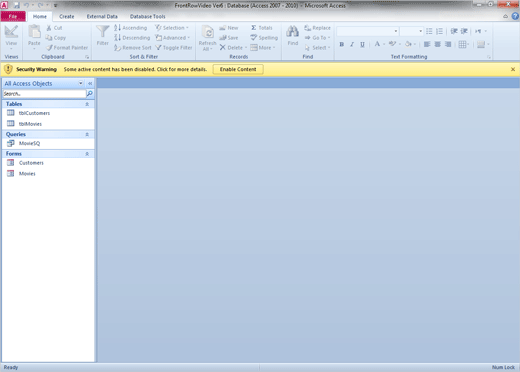Viewport: 520px width, 372px height.
Task: Collapse the Queries group
Action: pyautogui.click(x=87, y=134)
